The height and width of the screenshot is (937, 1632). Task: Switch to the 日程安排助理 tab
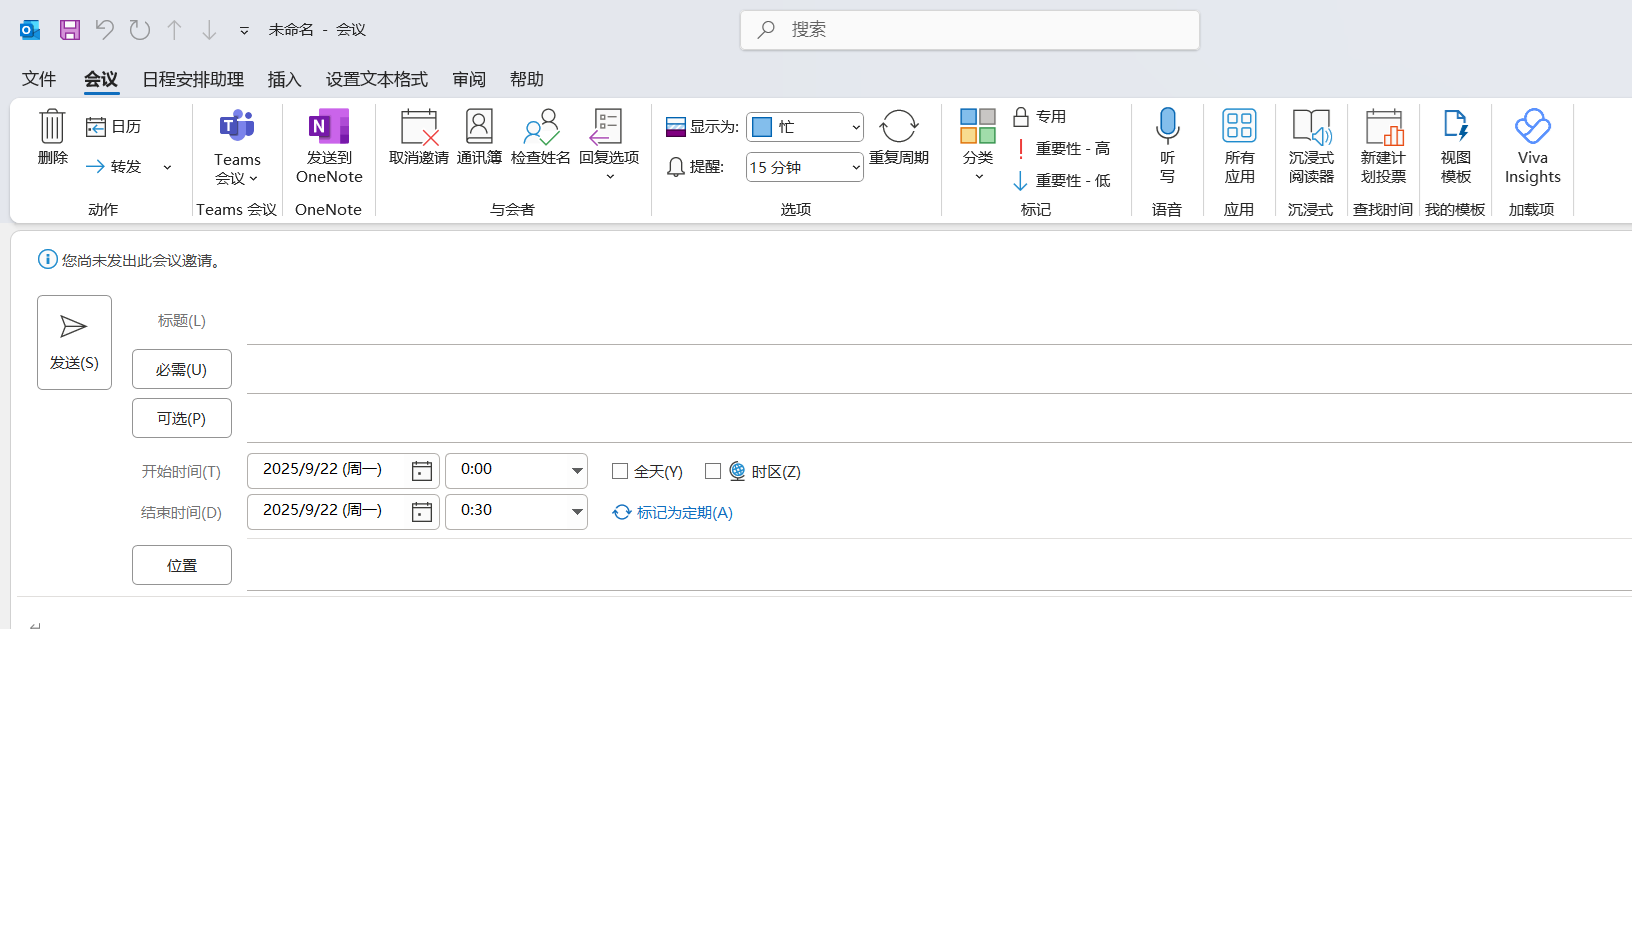click(x=193, y=79)
